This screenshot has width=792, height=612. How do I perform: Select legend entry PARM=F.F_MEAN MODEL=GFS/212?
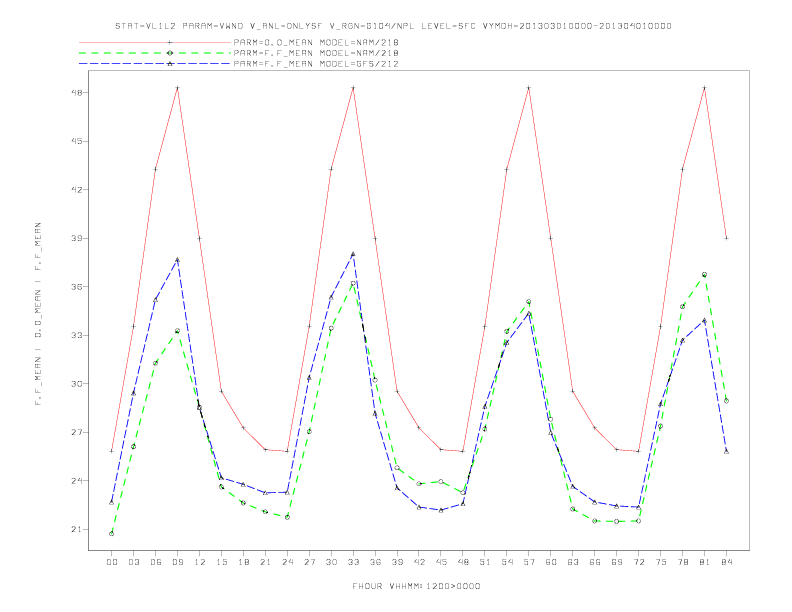tap(316, 64)
